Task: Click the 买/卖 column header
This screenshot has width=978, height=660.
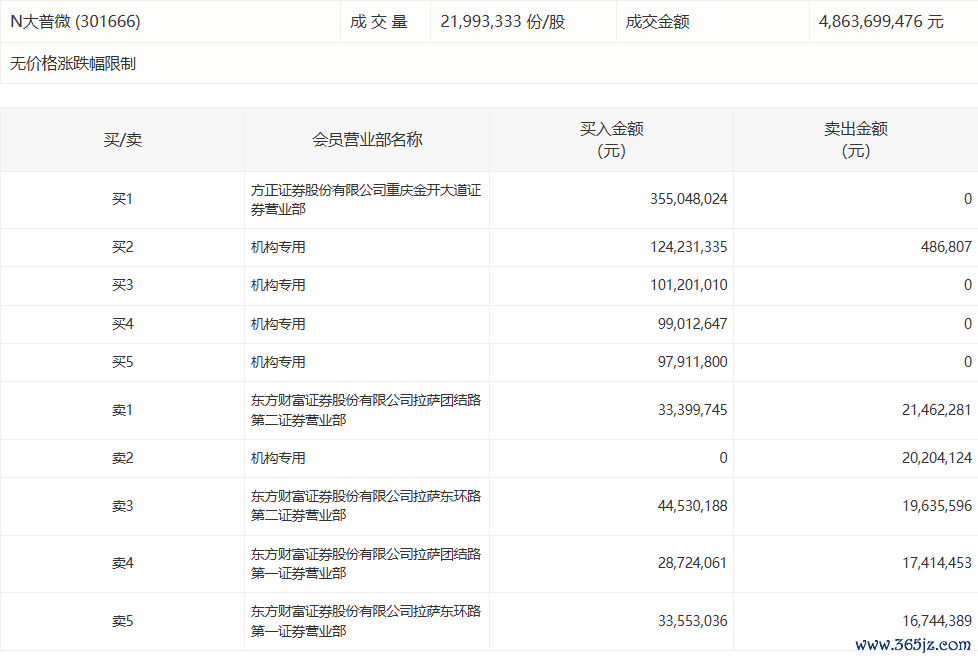Action: 122,140
